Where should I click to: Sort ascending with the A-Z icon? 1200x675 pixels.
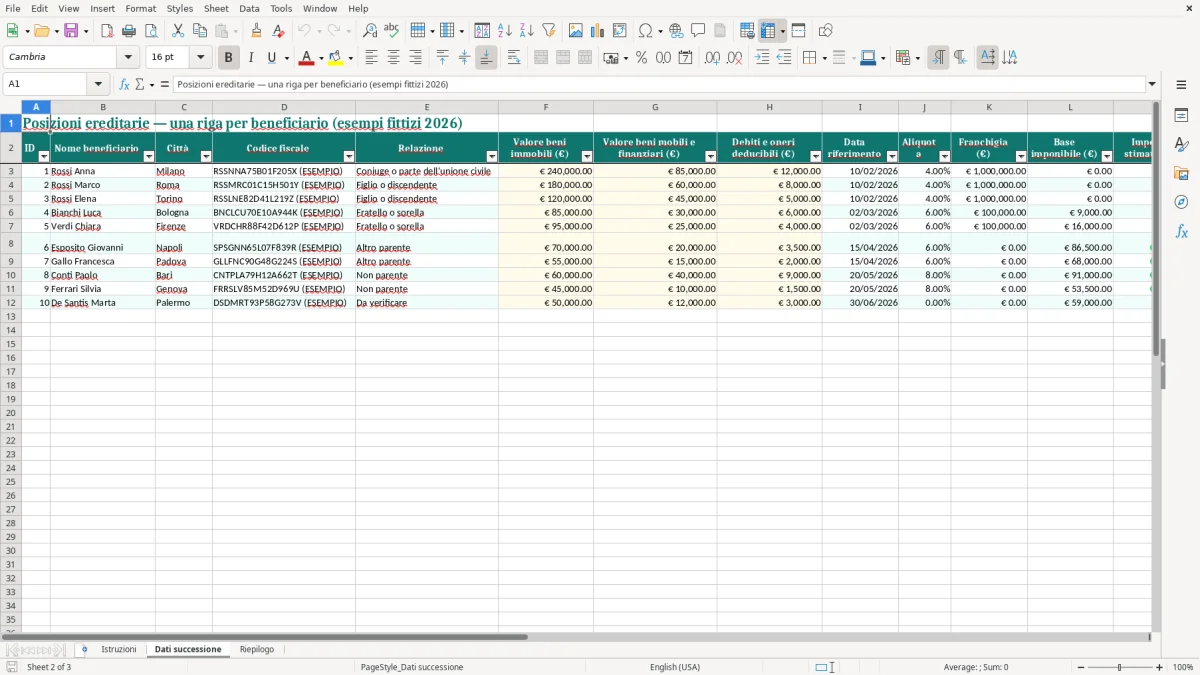tap(505, 31)
